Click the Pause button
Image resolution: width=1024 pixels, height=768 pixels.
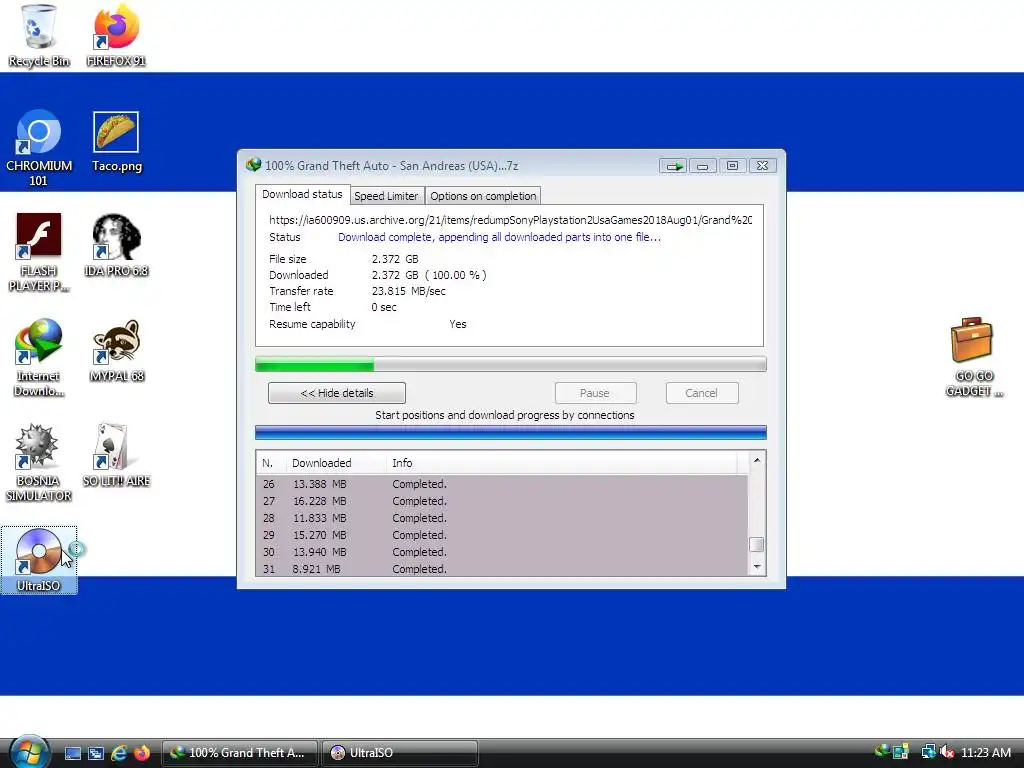[x=595, y=393]
